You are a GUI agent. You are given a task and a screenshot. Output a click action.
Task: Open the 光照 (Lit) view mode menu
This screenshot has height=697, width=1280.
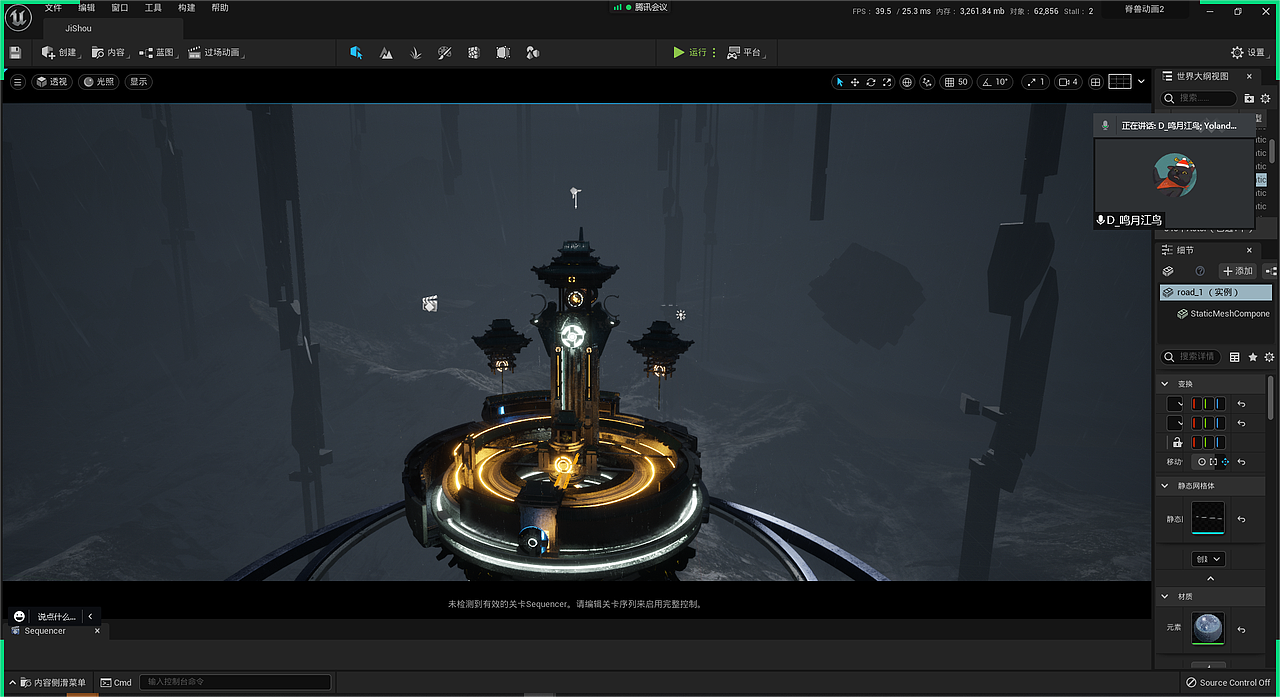tap(99, 82)
